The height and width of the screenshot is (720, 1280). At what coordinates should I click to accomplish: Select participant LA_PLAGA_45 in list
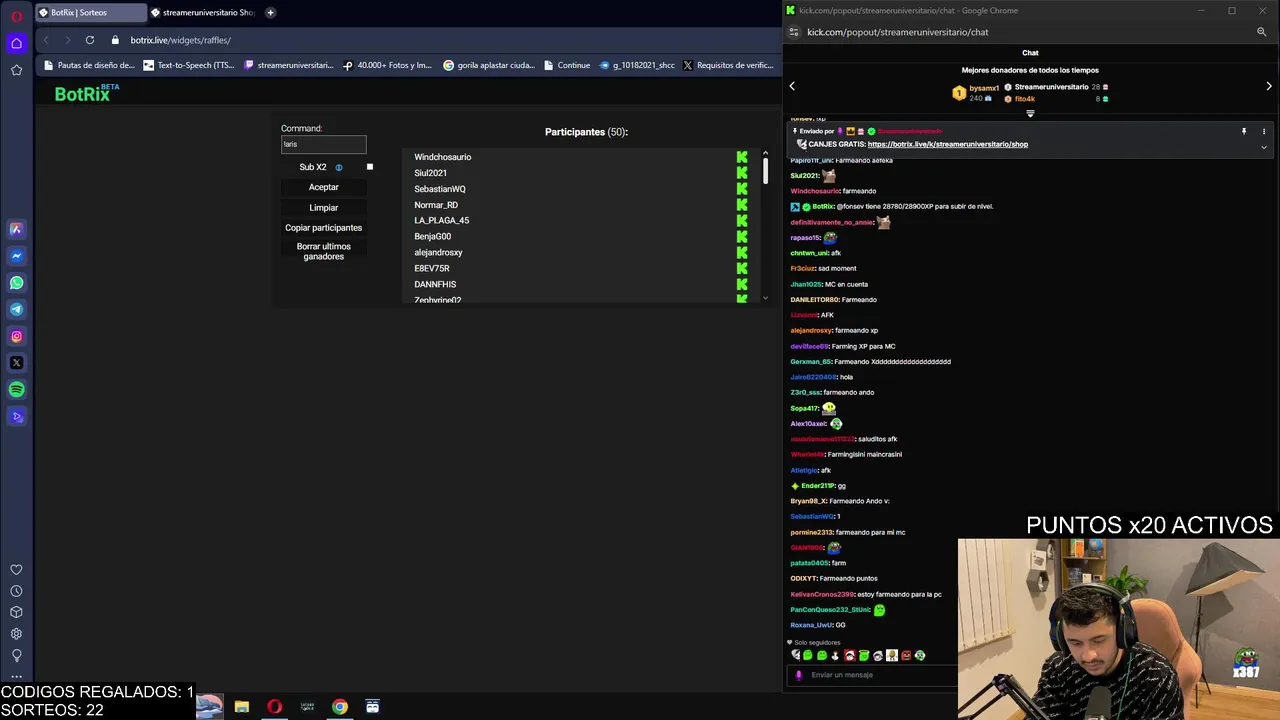tap(441, 220)
